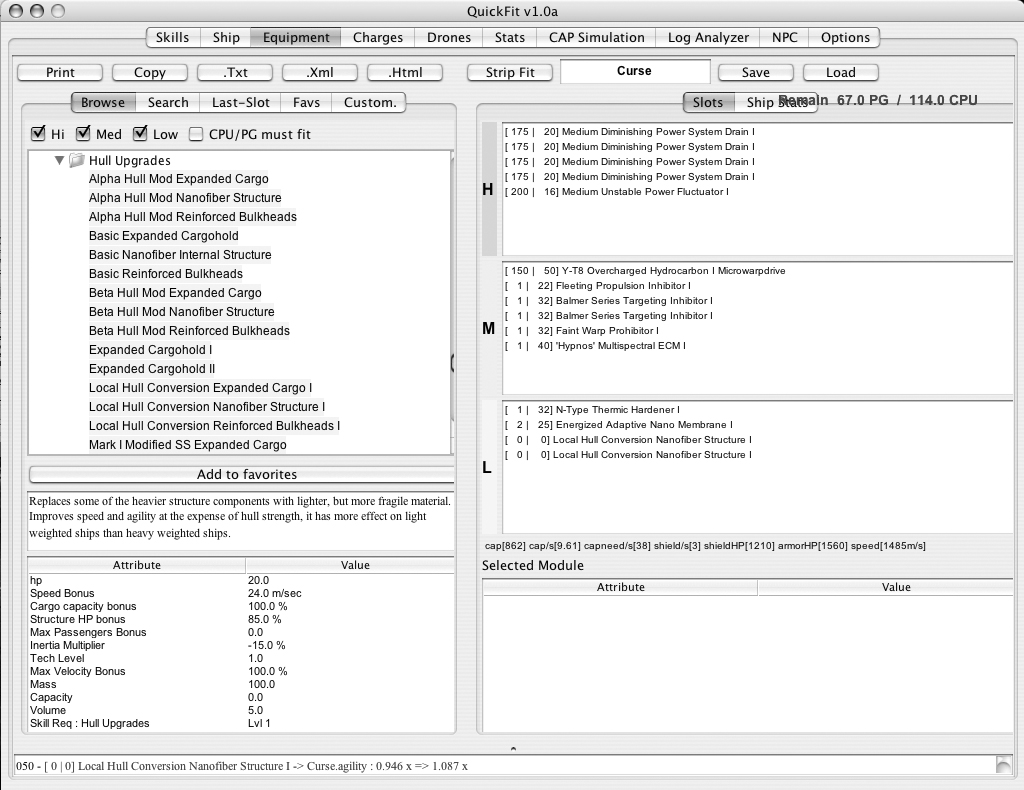Click the Load button
Viewport: 1024px width, 790px height.
[x=840, y=72]
